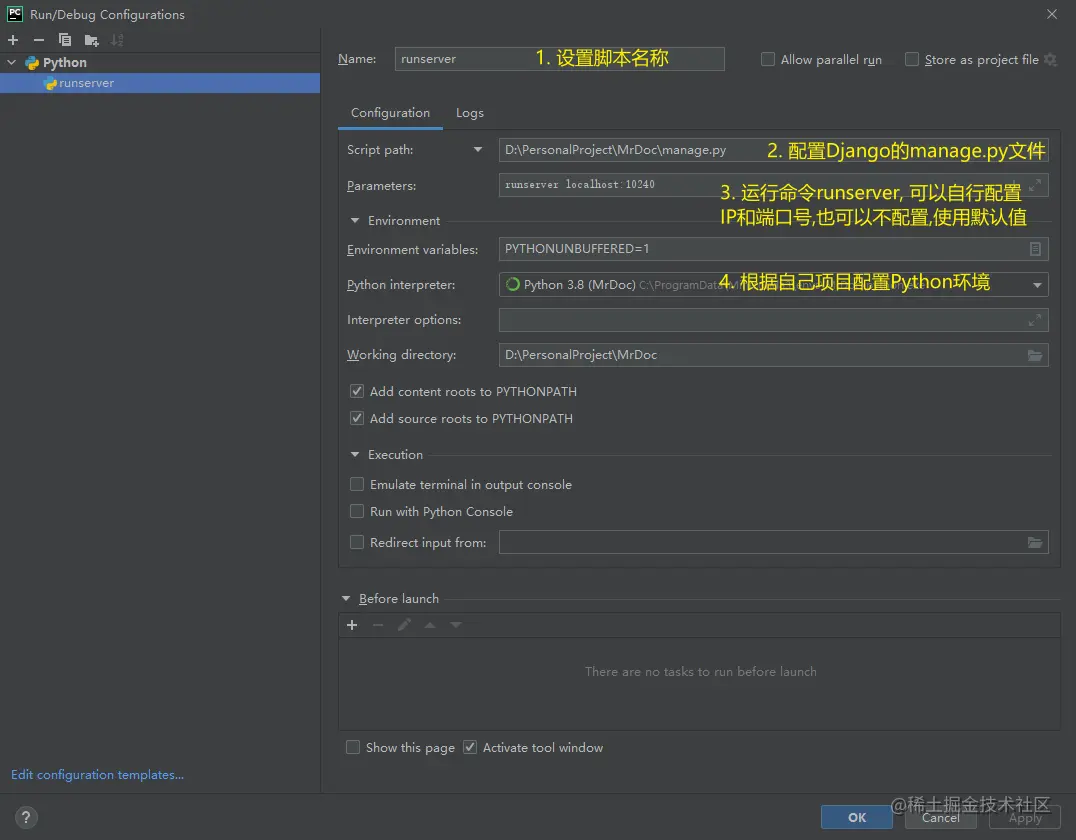The width and height of the screenshot is (1076, 840).
Task: Remove Before launch task
Action: (x=378, y=625)
